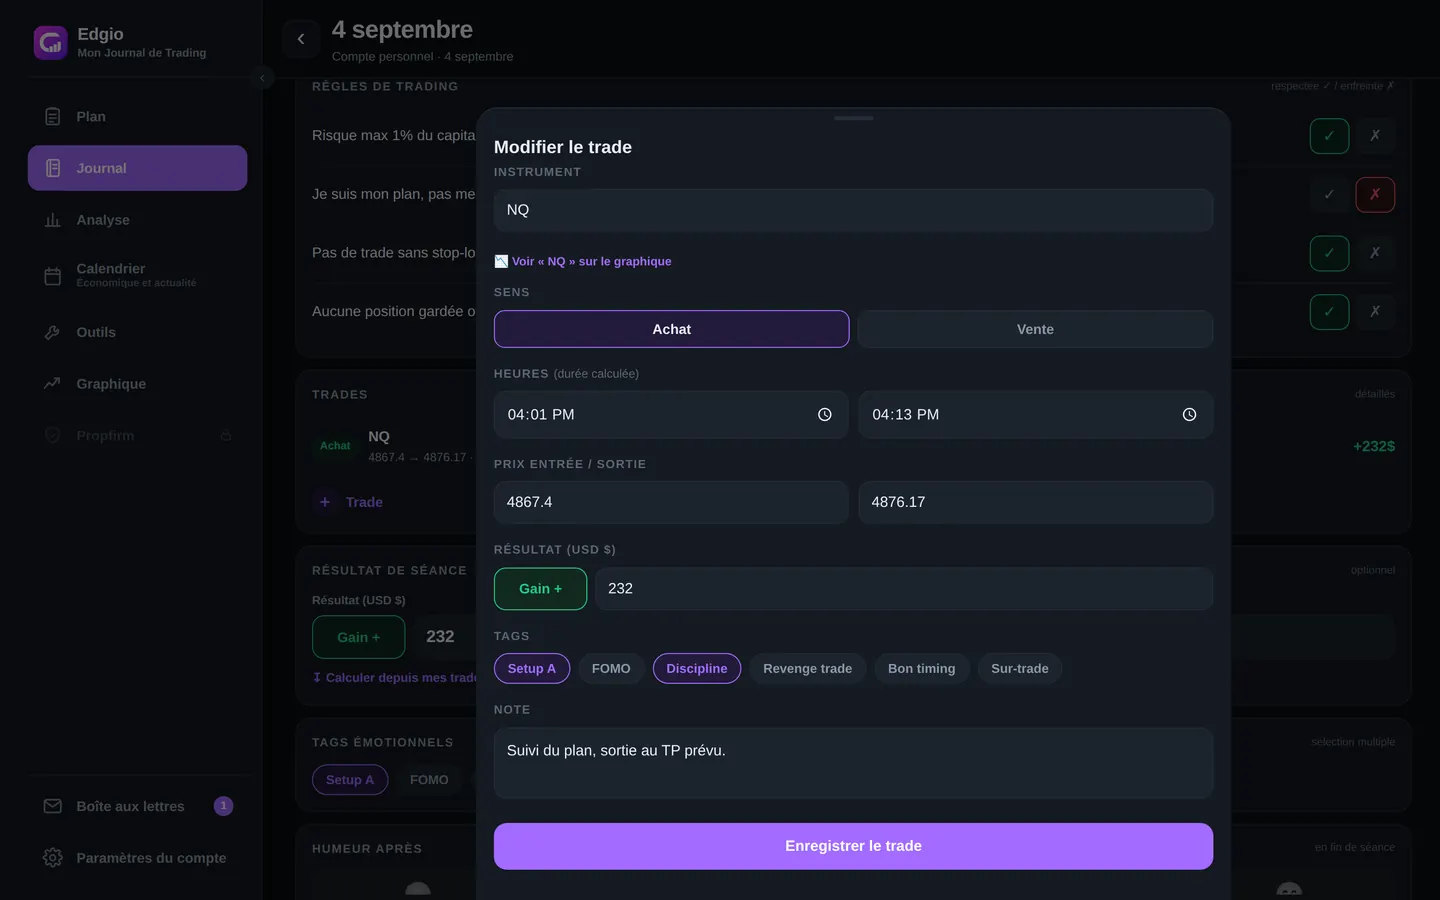
Task: Mark Pas de trade sans stop-loss as respected
Action: 1329,253
